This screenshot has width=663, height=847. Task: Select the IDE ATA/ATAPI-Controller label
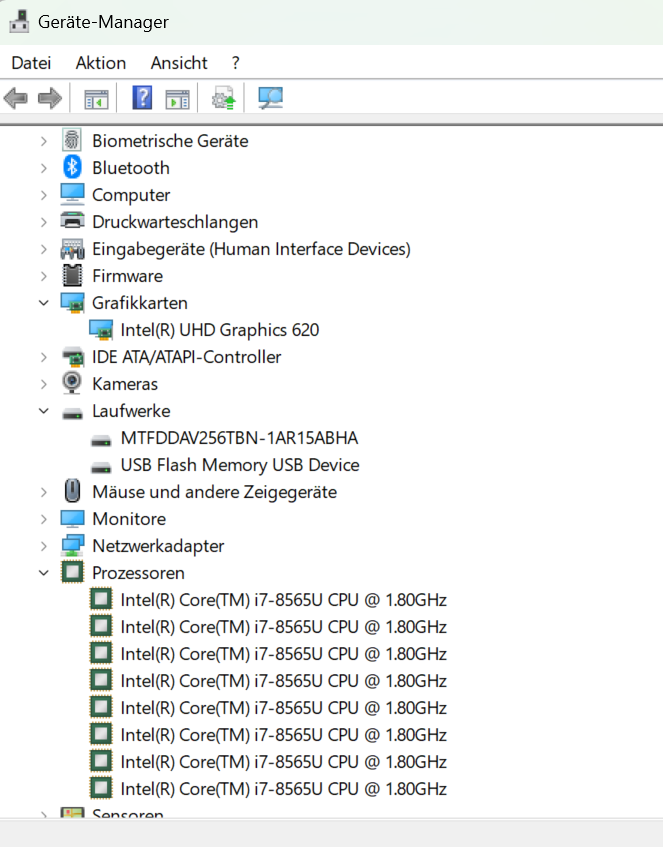click(186, 357)
